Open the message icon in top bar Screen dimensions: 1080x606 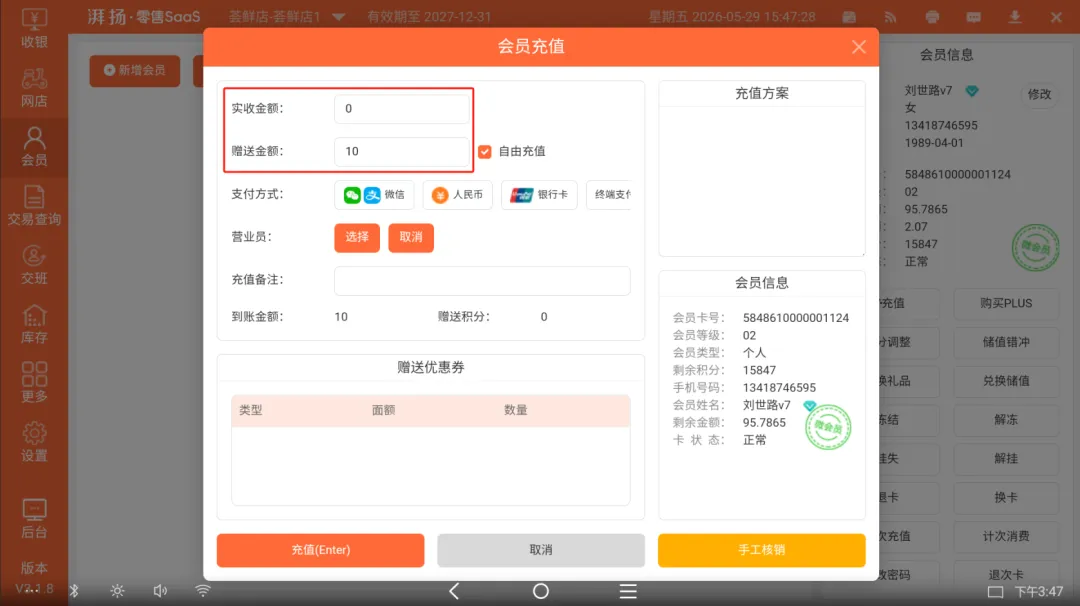(973, 17)
